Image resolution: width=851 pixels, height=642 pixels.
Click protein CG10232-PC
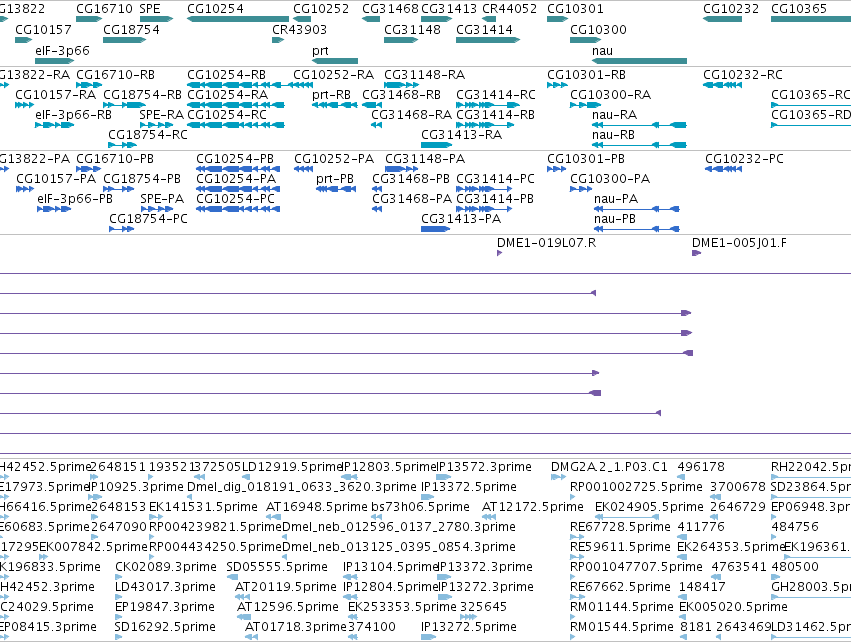tap(744, 158)
